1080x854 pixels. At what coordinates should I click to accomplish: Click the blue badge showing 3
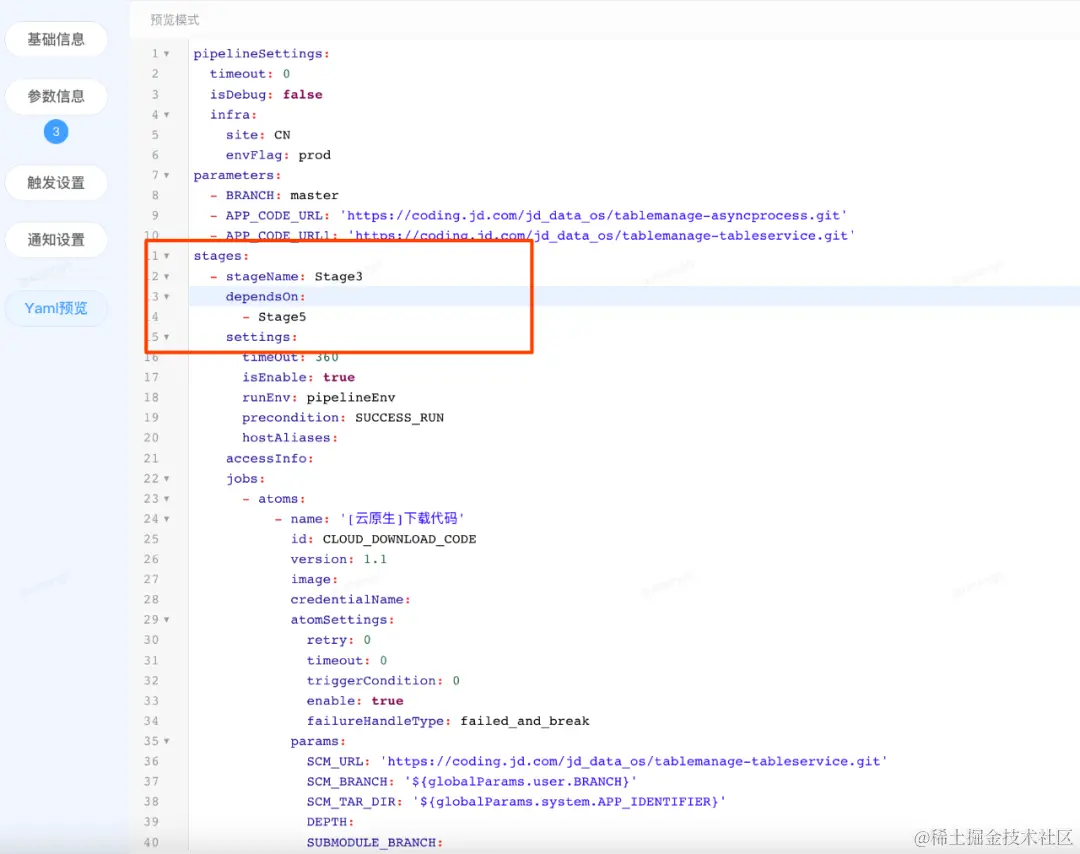click(x=56, y=131)
